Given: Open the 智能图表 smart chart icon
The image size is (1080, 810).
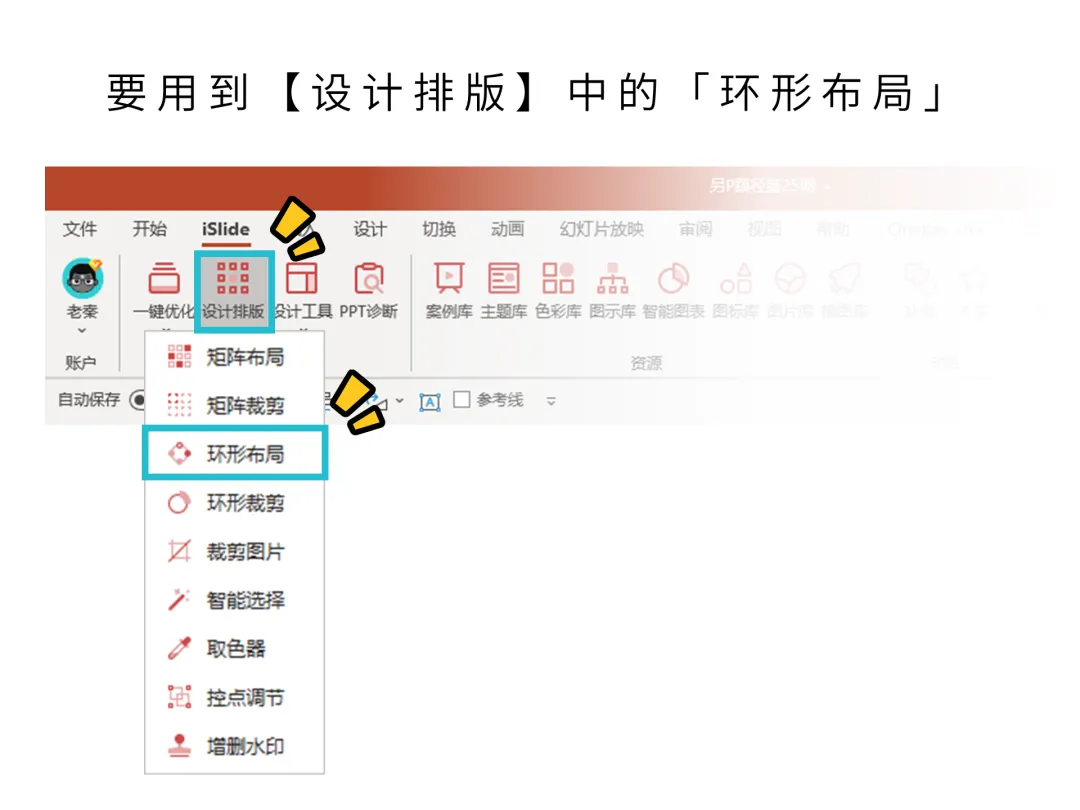Looking at the screenshot, I should [x=673, y=291].
